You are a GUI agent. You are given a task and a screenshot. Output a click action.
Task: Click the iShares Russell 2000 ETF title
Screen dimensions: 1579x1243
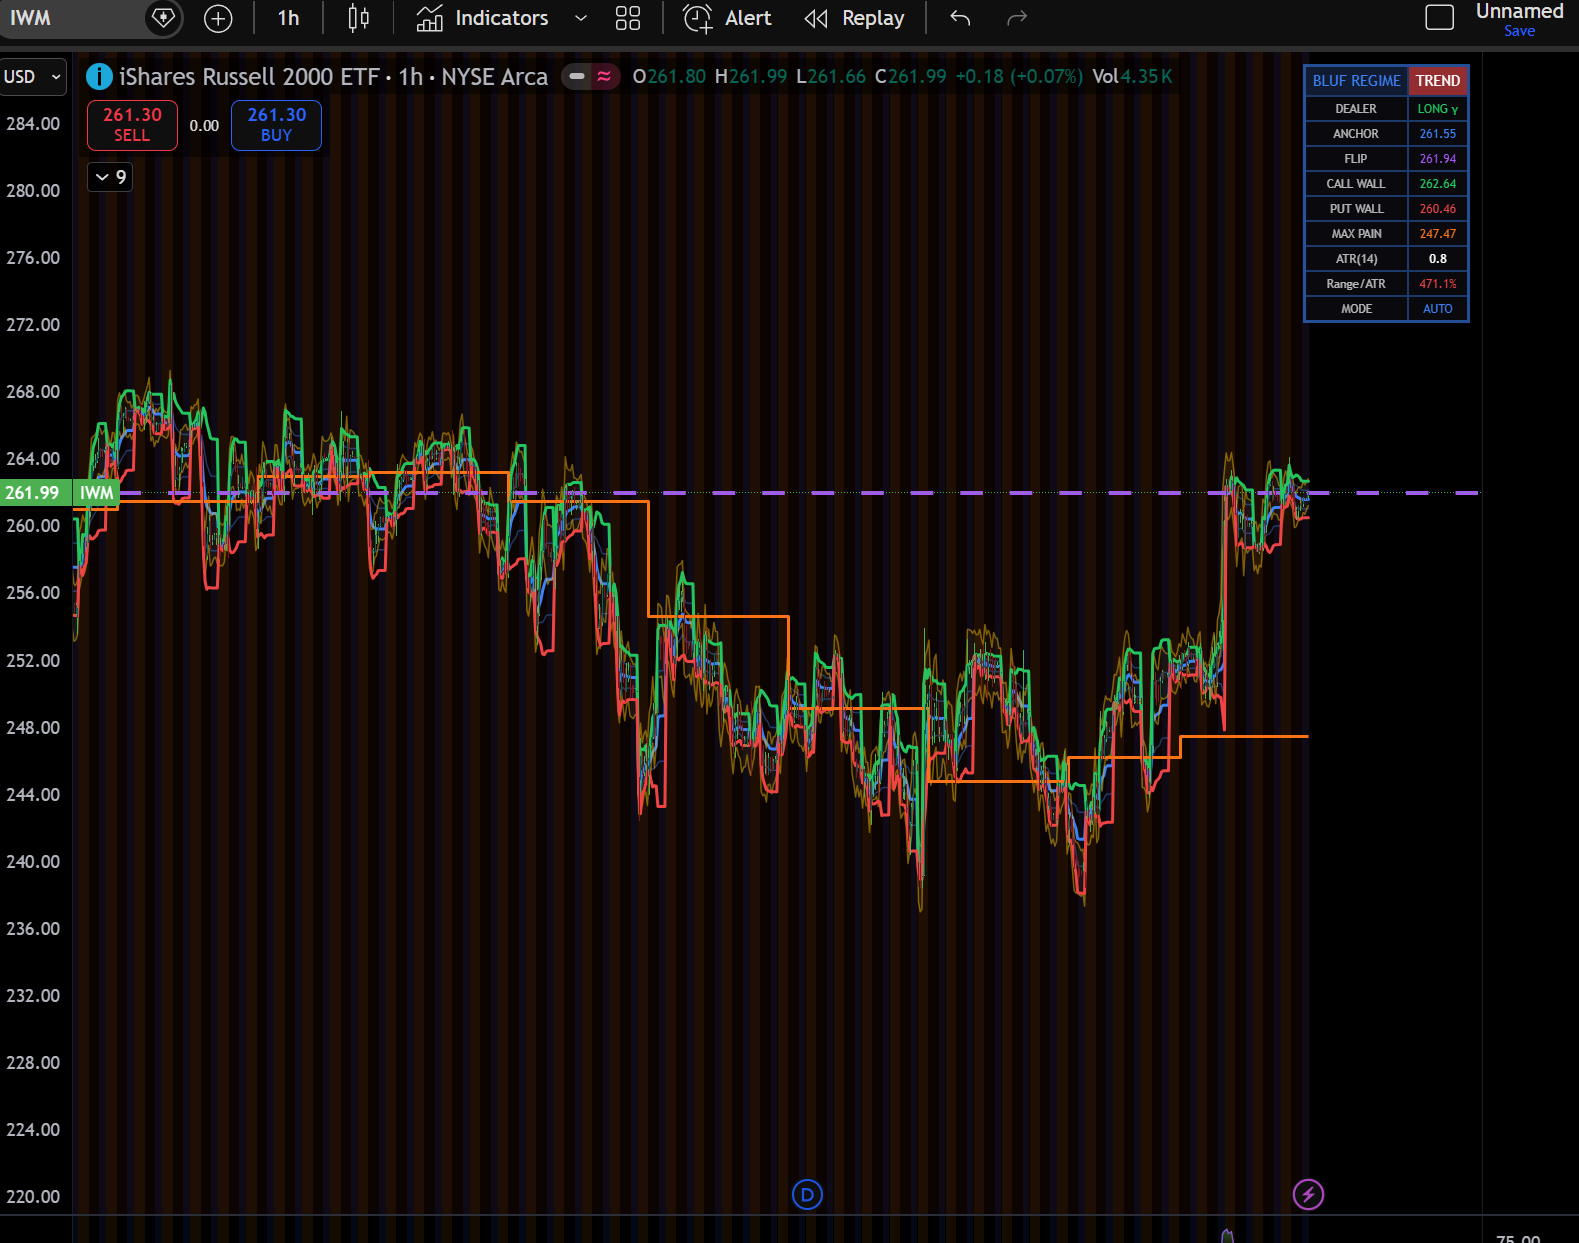249,77
